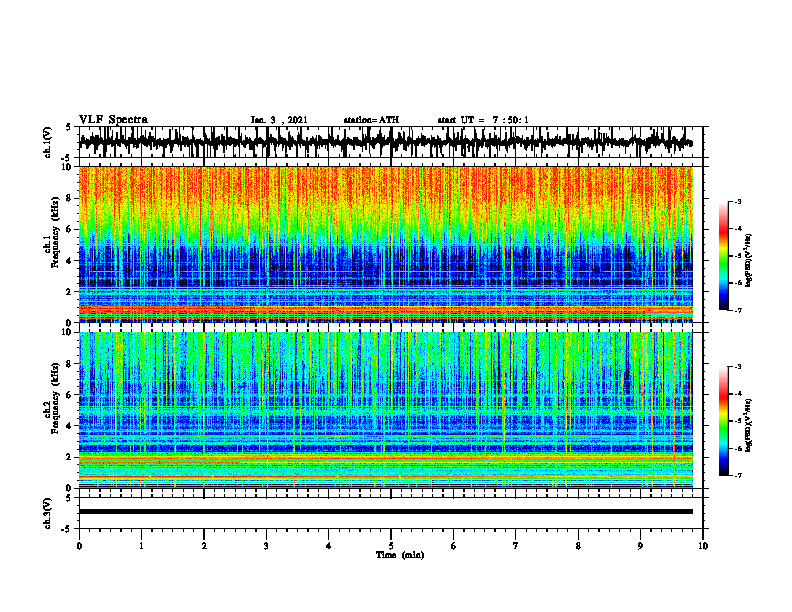
Task: Click the ch.2 frequency tick "6"
Action: (69, 394)
